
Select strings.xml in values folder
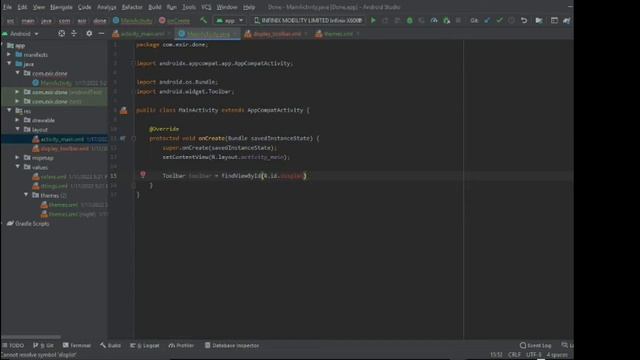[x=54, y=186]
